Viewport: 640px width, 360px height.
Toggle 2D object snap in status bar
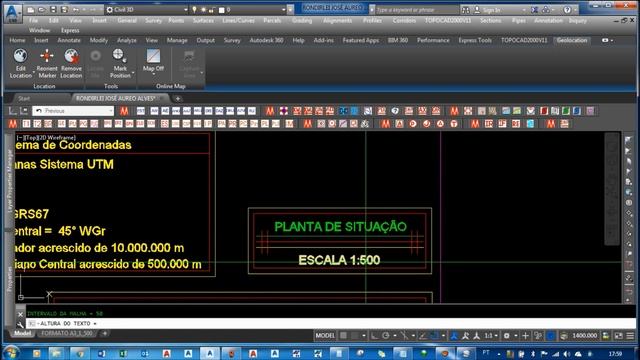pyautogui.click(x=434, y=336)
